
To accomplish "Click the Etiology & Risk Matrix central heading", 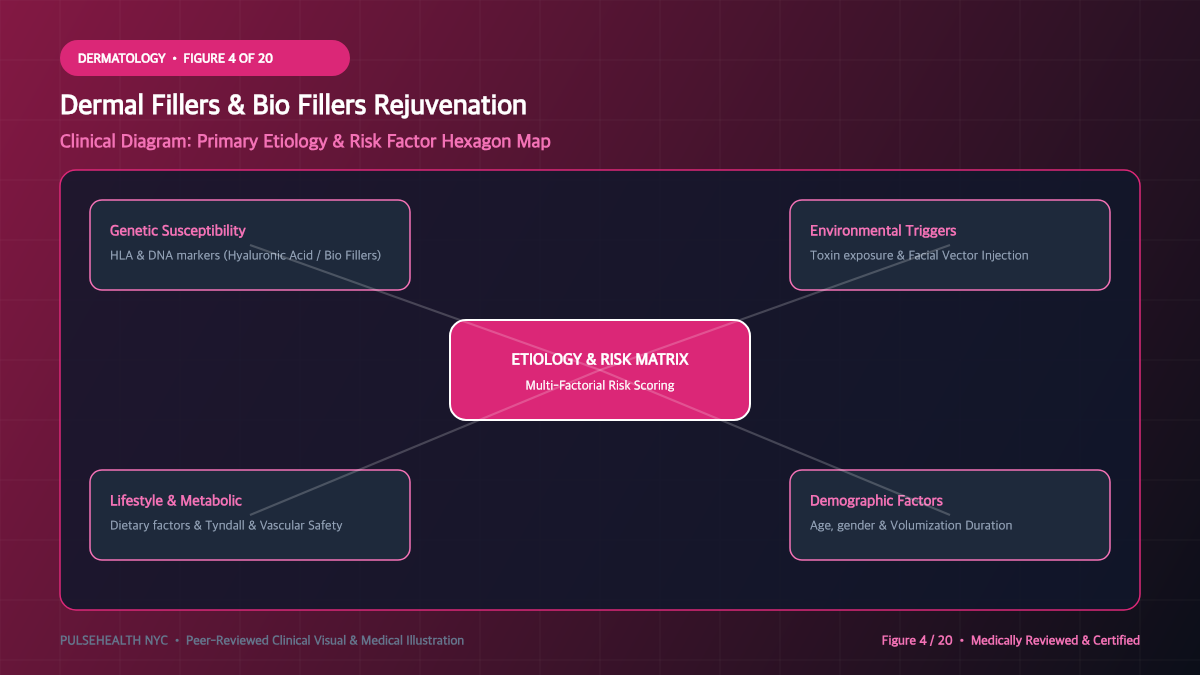I will tap(600, 359).
